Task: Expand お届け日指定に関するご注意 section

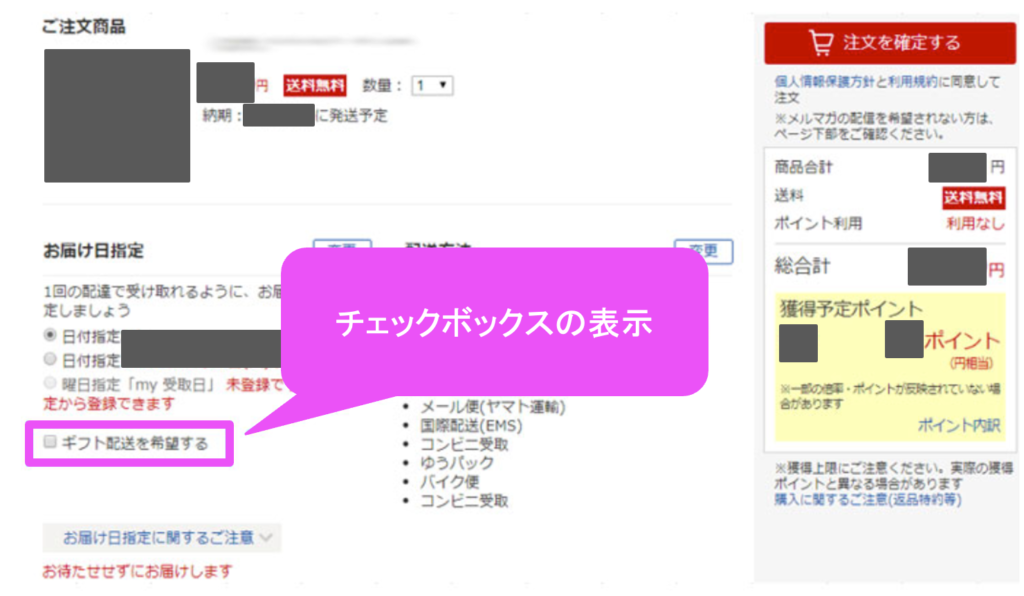Action: [162, 537]
